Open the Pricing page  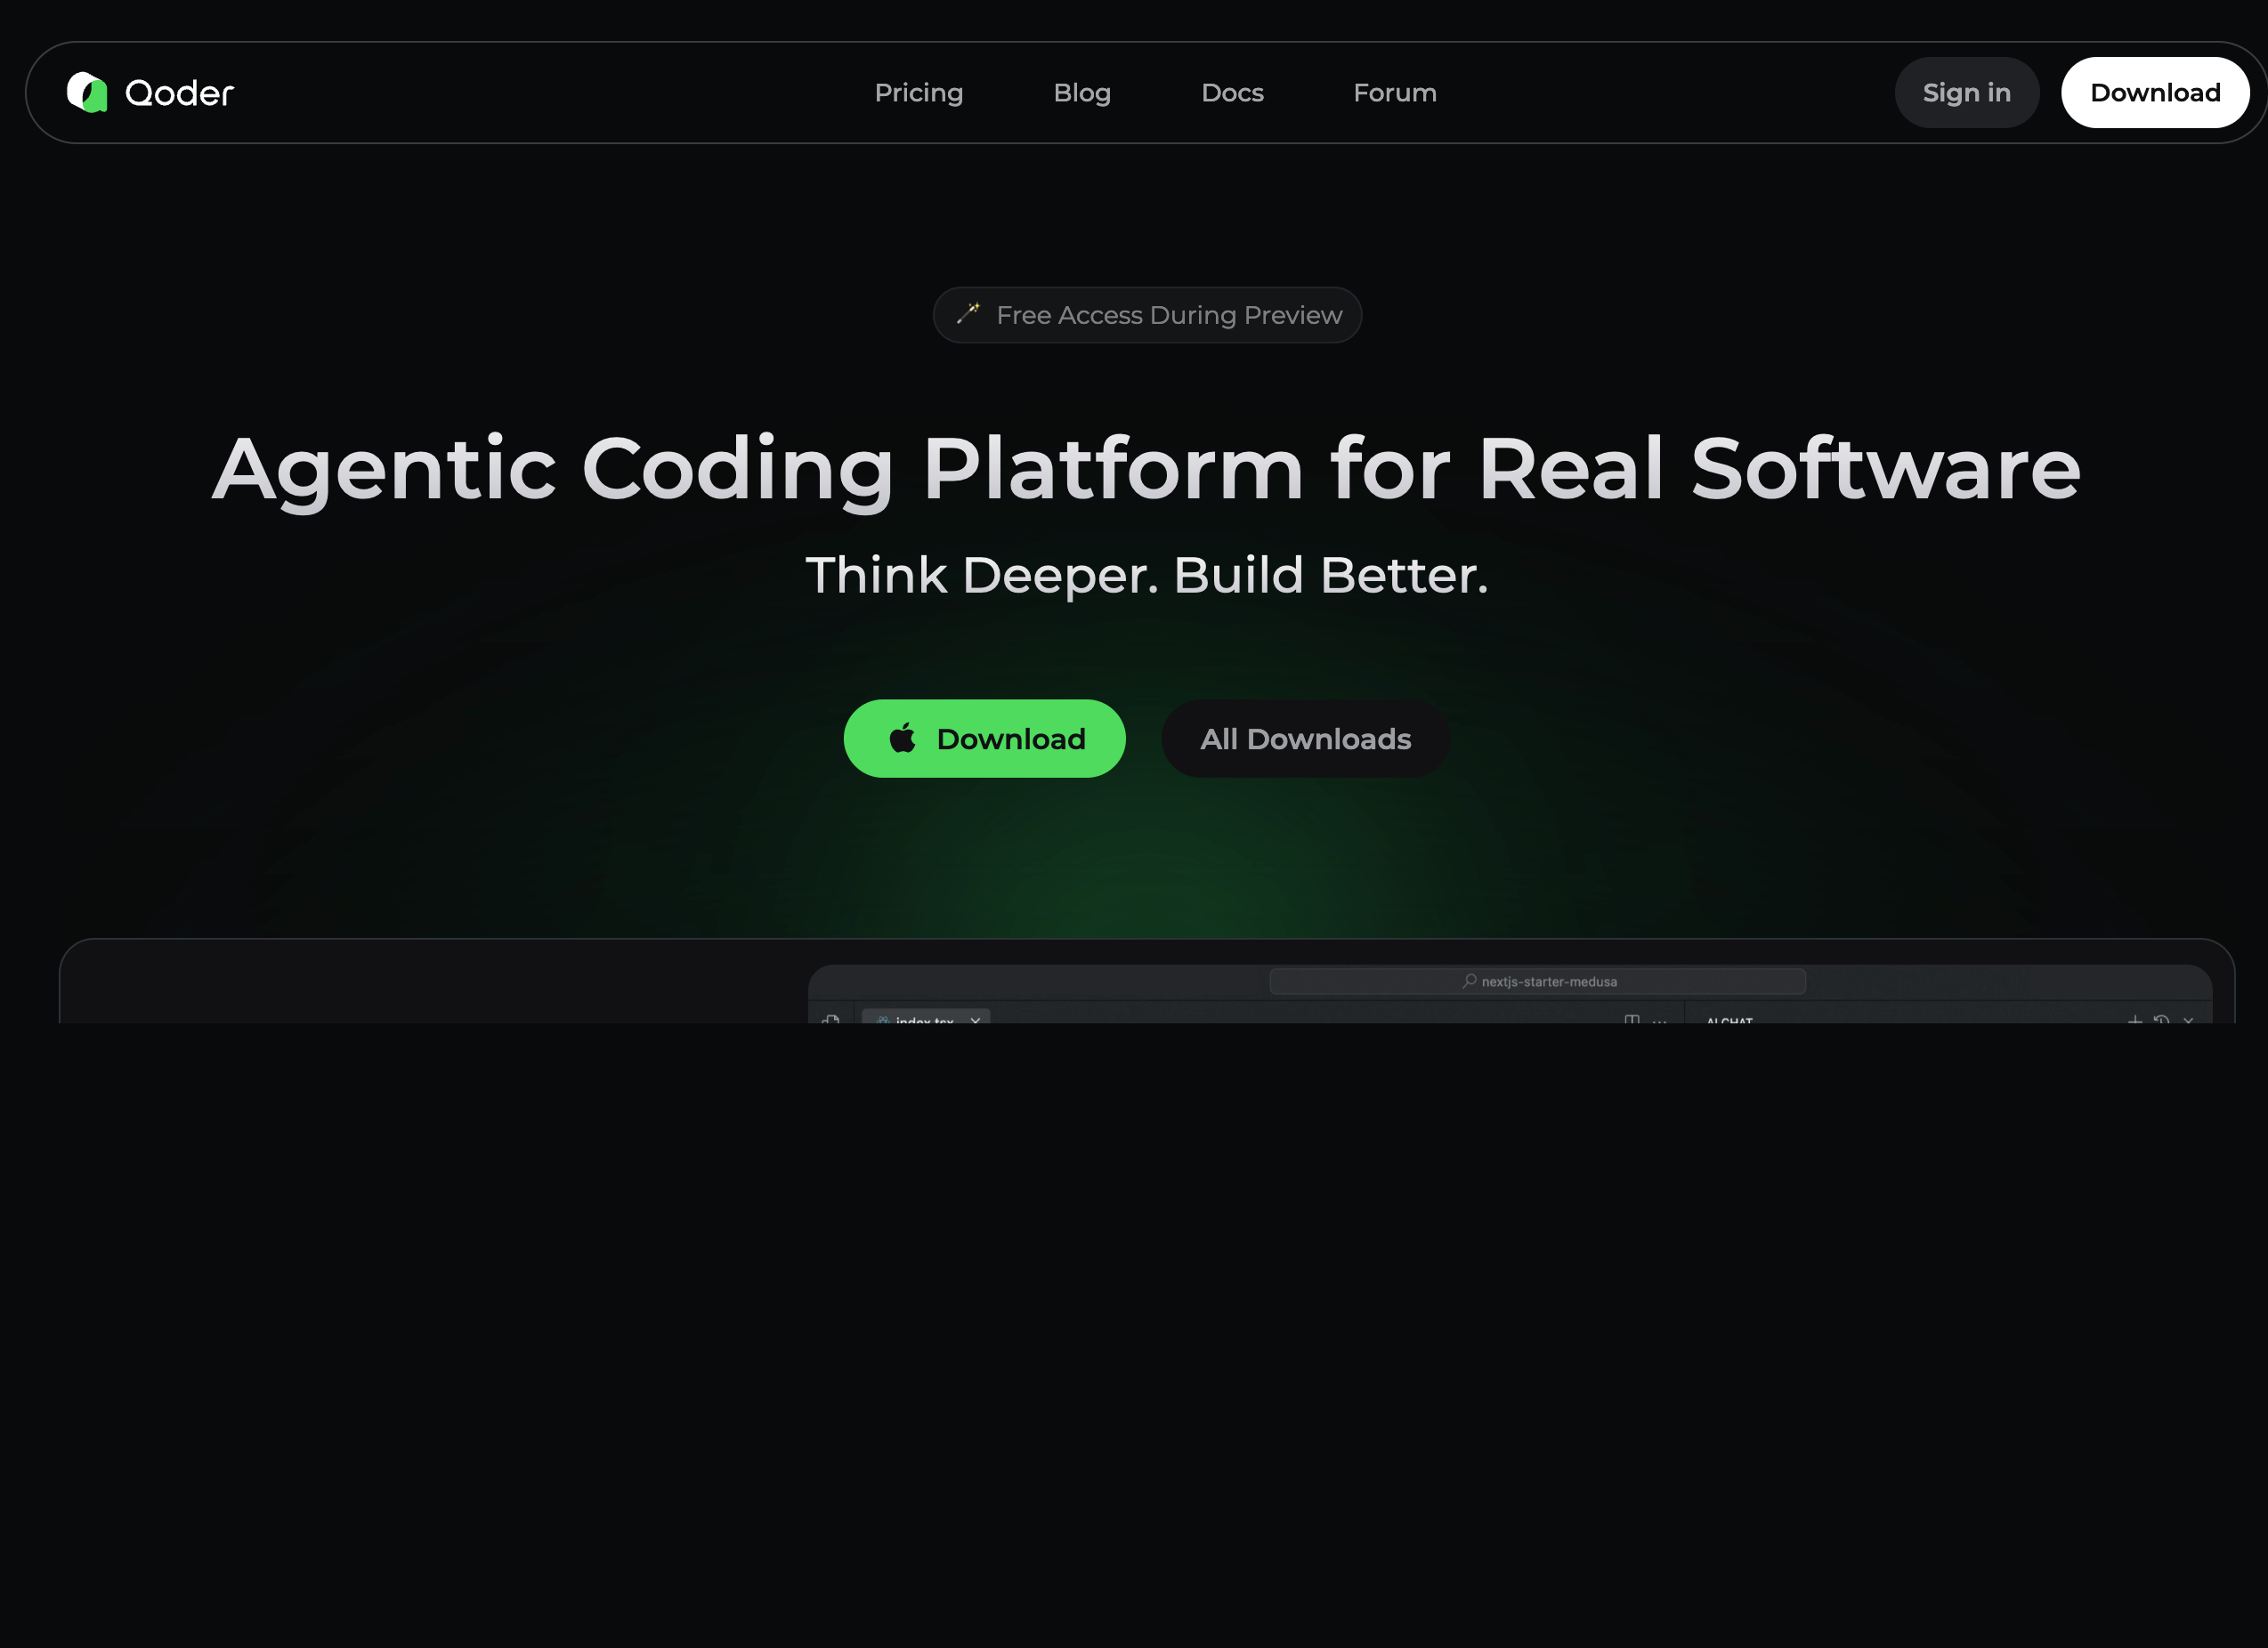(919, 92)
